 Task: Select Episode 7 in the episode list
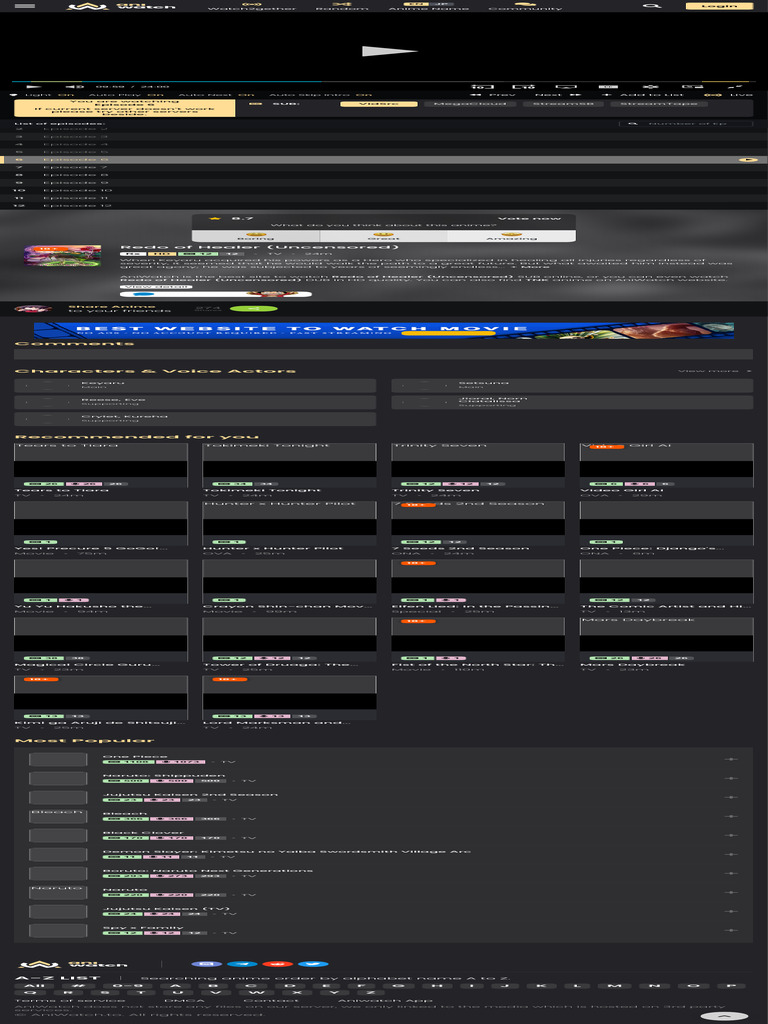(x=384, y=167)
